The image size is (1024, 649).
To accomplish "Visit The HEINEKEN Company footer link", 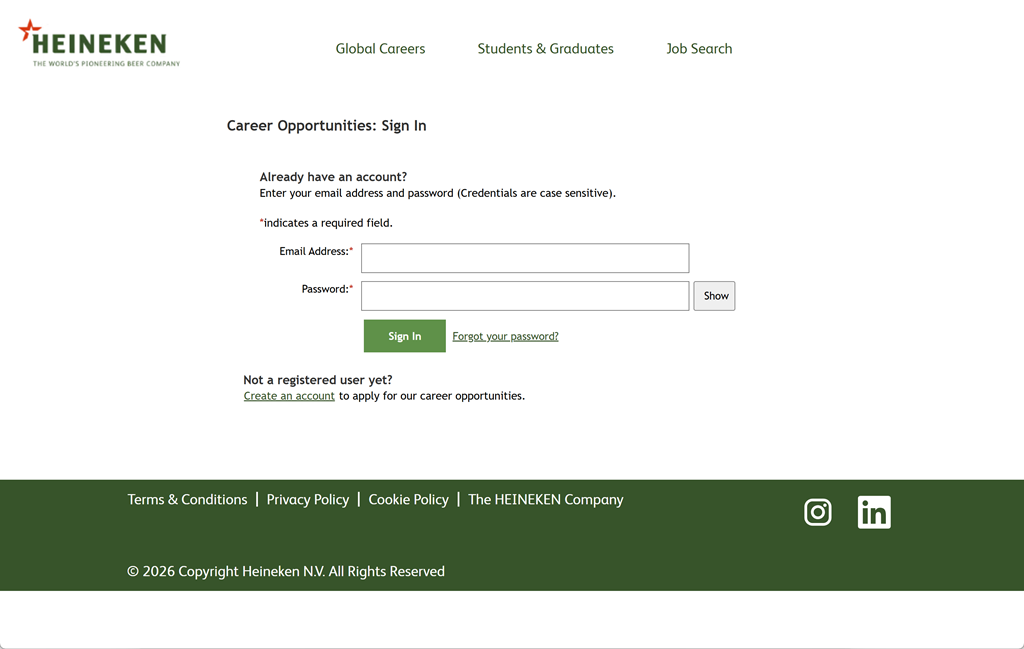I will coord(546,499).
